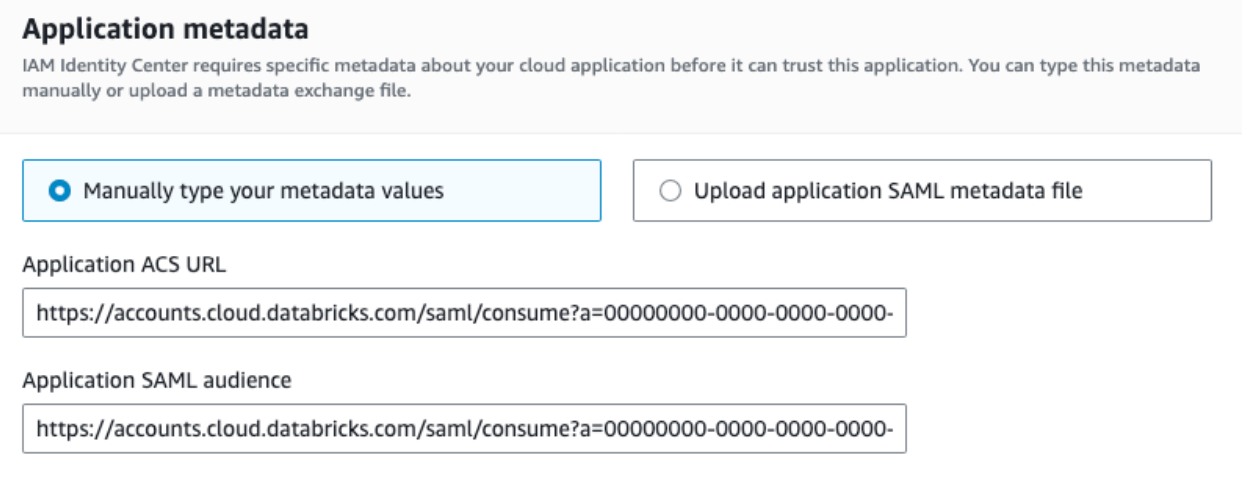Click the 'Manually type your metadata values' label text
1252x489 pixels.
(x=263, y=191)
